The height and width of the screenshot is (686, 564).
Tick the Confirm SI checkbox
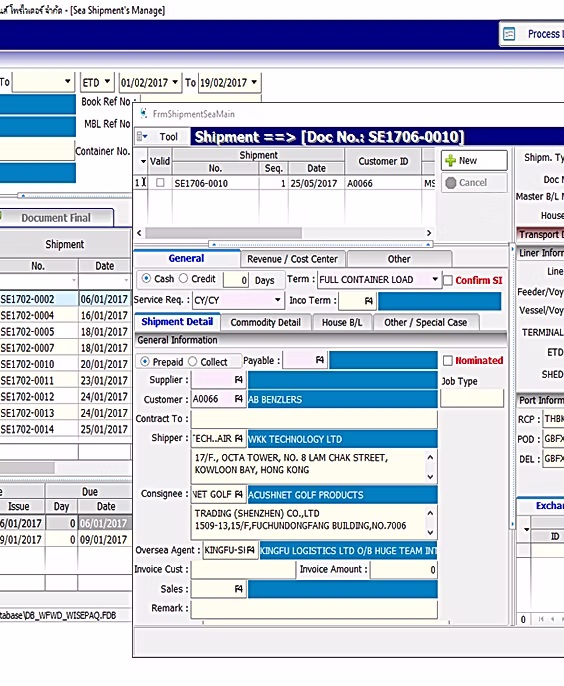click(x=448, y=280)
